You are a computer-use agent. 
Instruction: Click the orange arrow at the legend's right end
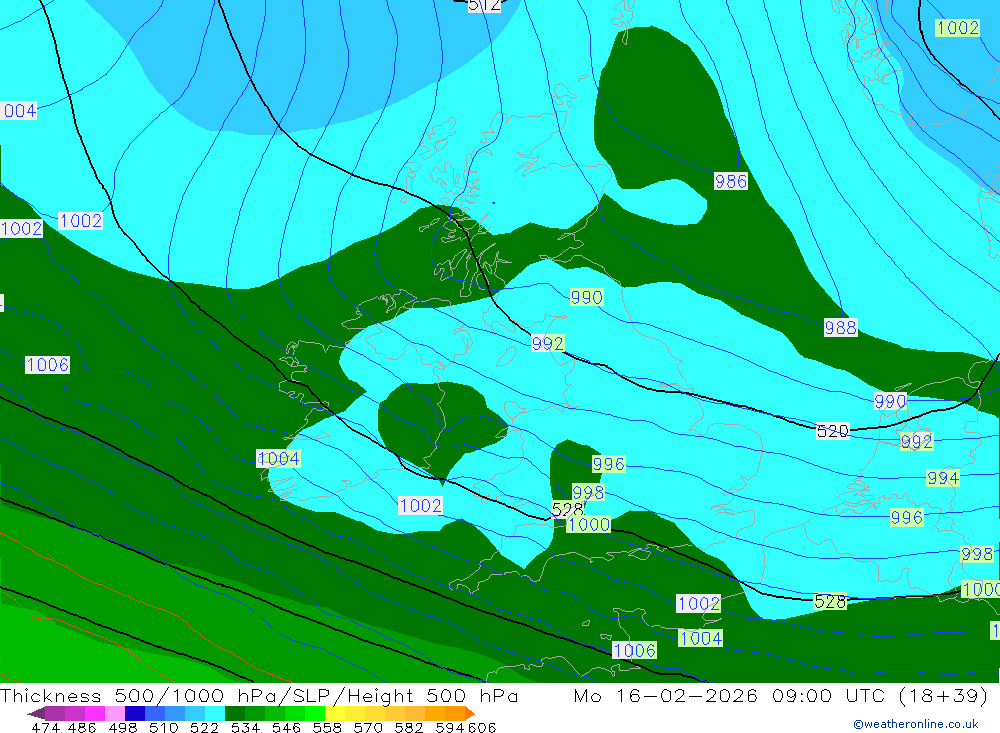[470, 713]
